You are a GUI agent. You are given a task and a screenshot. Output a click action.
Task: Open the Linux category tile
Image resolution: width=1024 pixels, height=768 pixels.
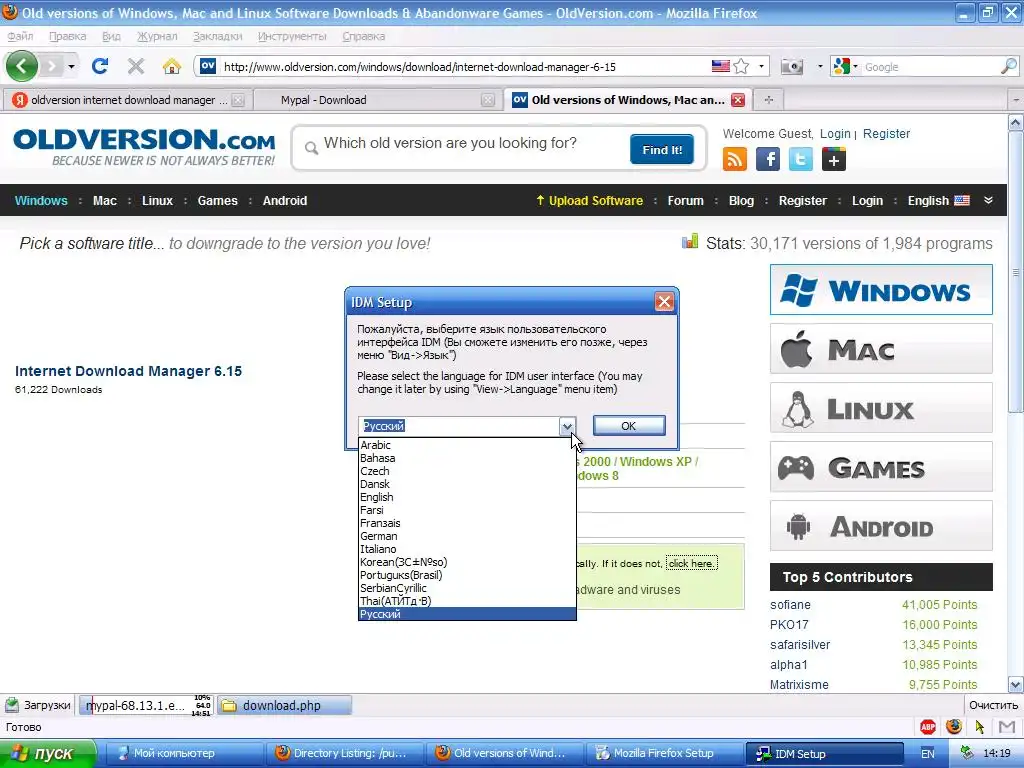(881, 408)
